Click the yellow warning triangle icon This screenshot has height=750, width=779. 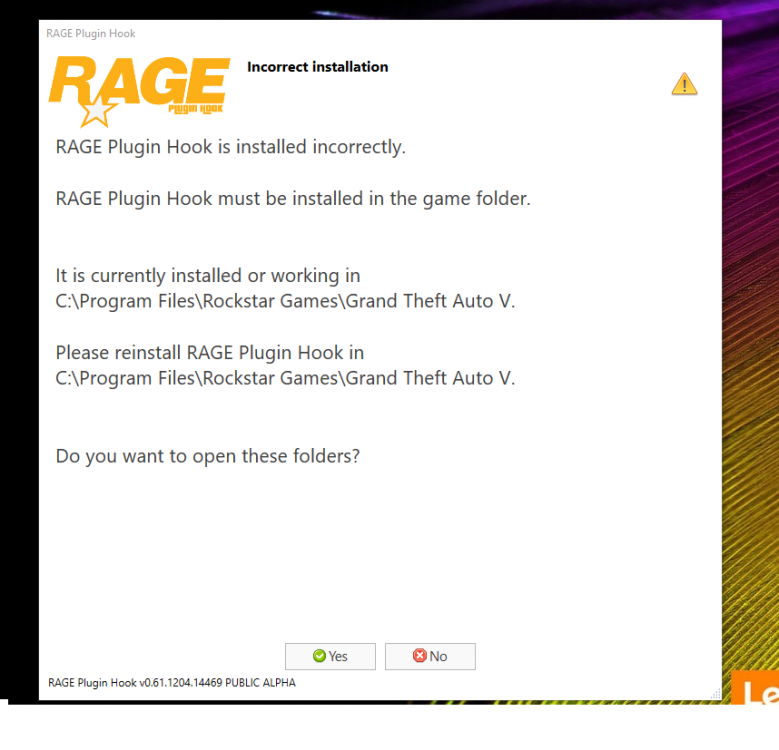[x=684, y=84]
